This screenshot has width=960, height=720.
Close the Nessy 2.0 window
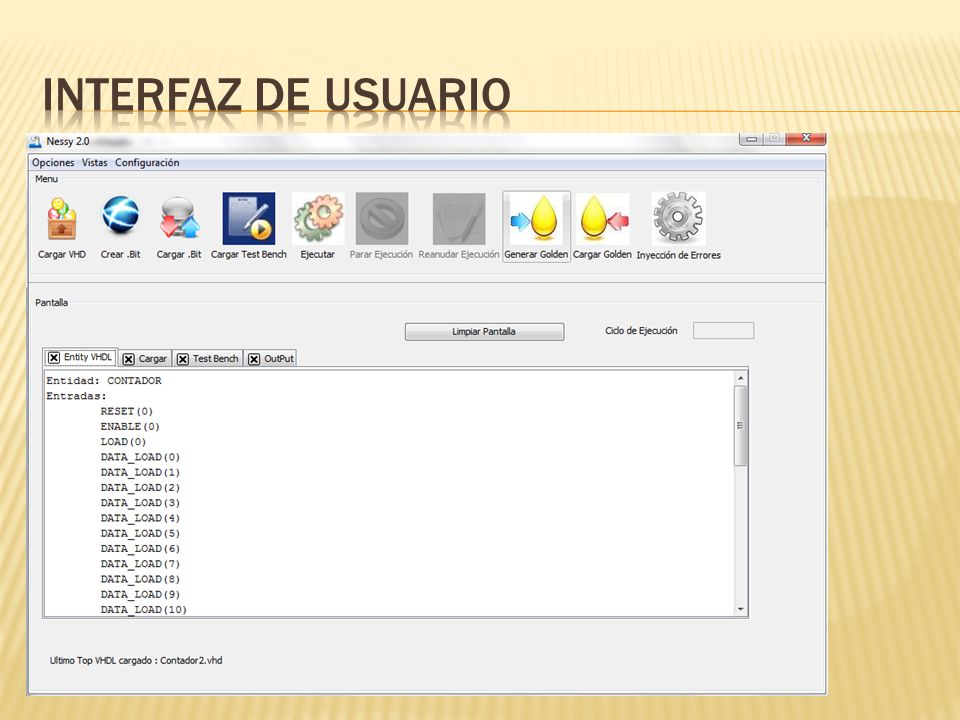point(806,138)
